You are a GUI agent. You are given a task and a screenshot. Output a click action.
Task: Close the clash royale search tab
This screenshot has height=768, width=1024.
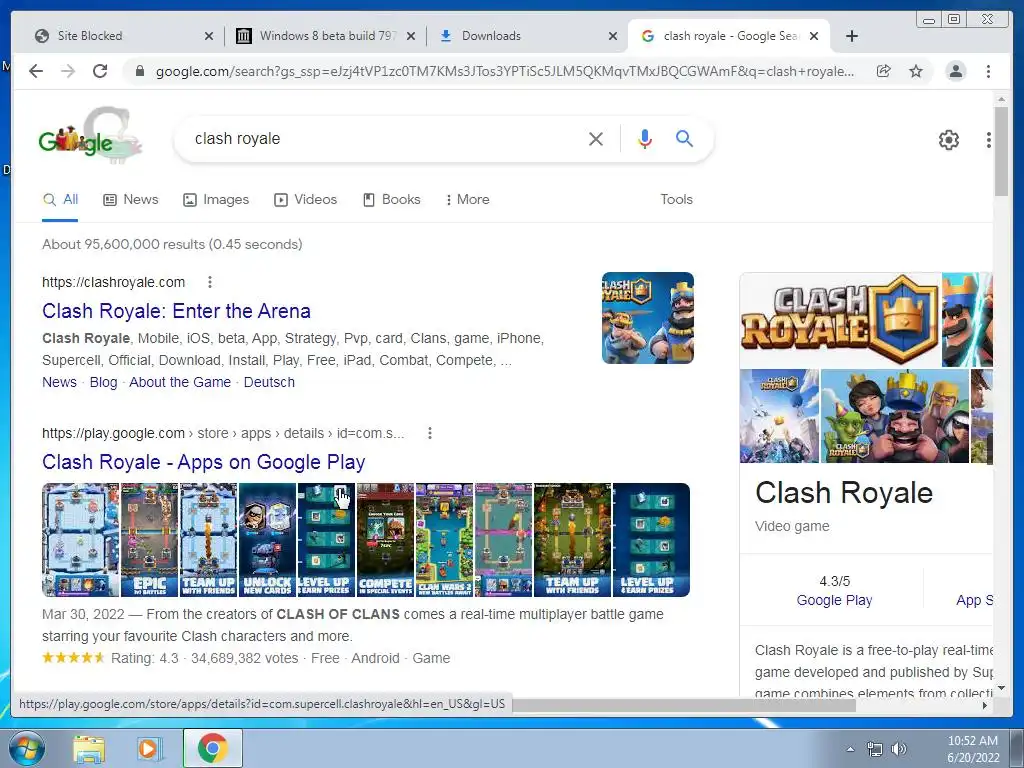tap(814, 36)
